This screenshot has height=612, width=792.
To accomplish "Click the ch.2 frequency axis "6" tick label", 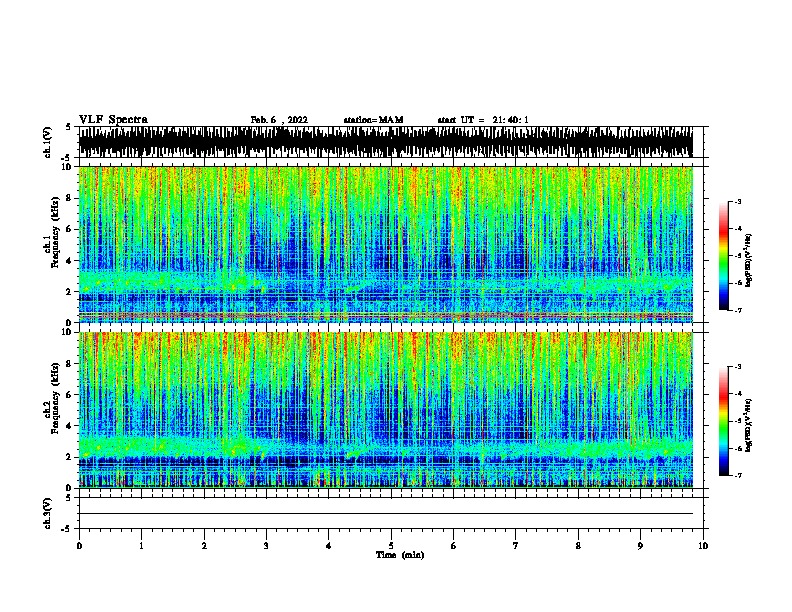I will pos(70,394).
